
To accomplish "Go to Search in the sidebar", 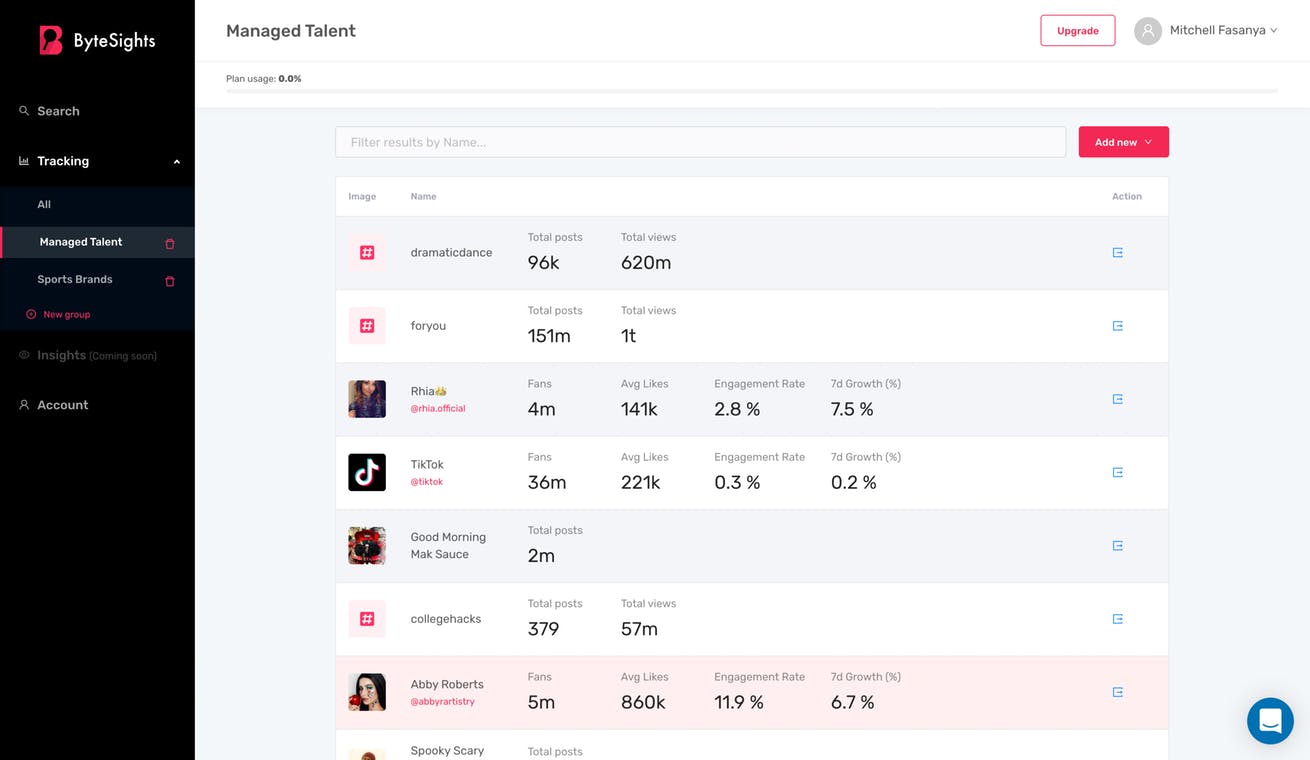I will click(58, 111).
